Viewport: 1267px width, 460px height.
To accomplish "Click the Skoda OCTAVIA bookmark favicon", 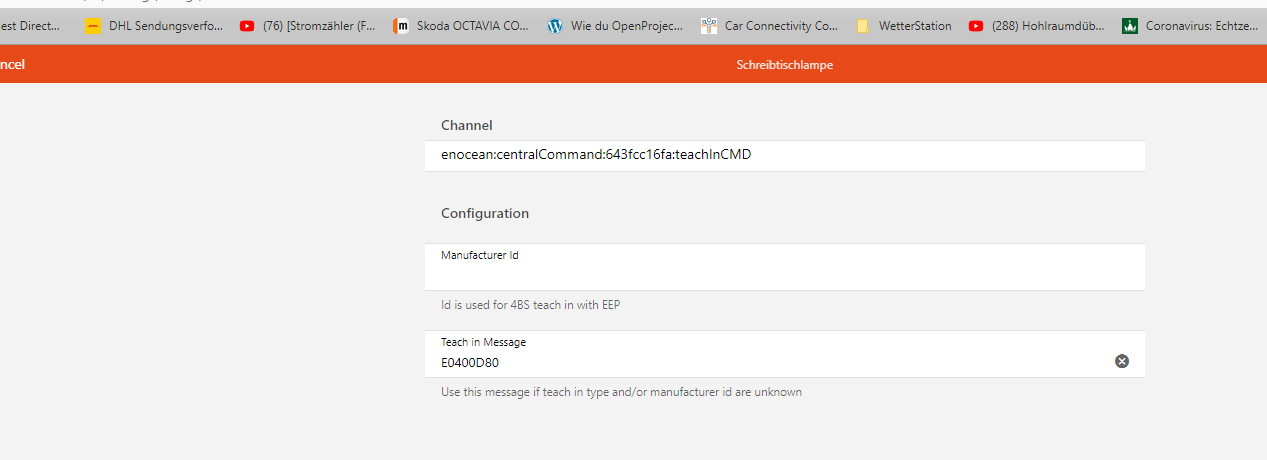I will (401, 27).
